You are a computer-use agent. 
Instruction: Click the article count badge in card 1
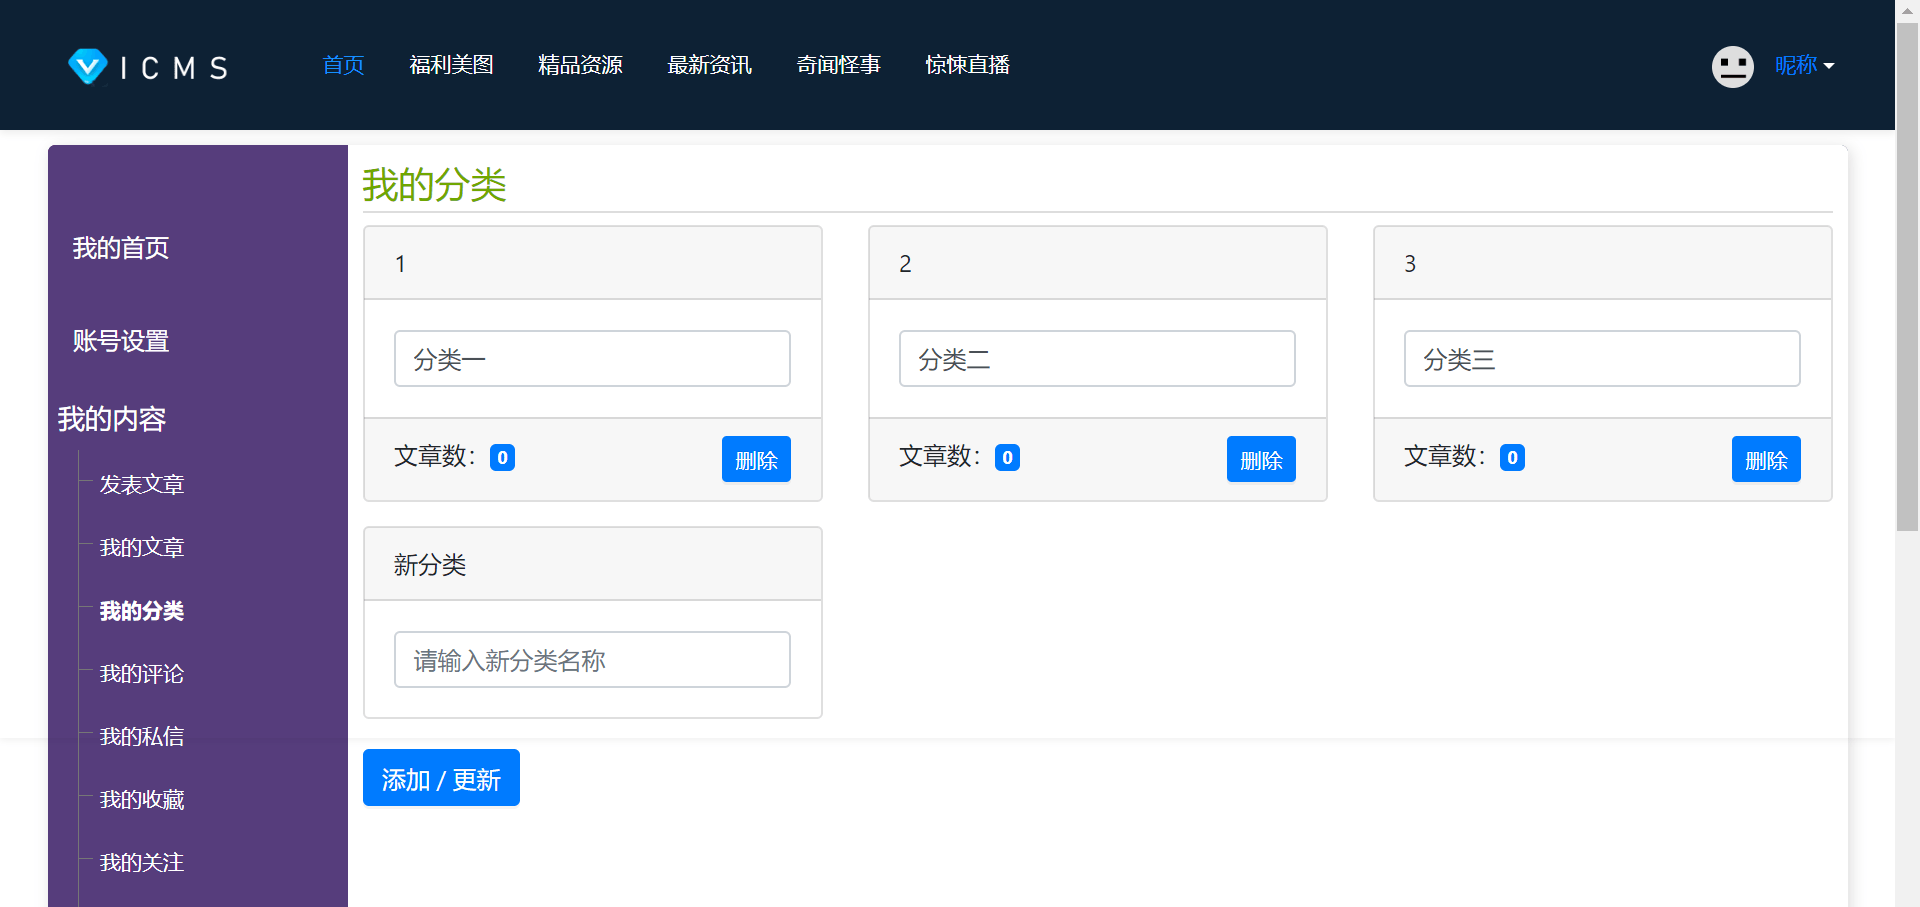(x=502, y=458)
